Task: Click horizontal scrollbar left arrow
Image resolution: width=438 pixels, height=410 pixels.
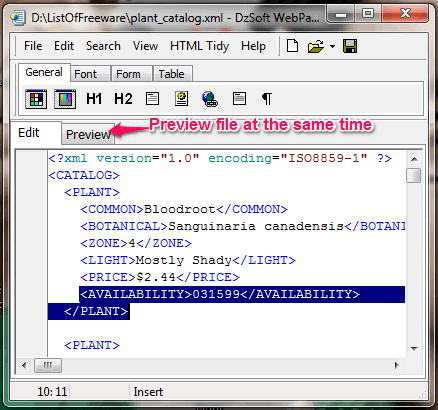Action: [x=24, y=366]
